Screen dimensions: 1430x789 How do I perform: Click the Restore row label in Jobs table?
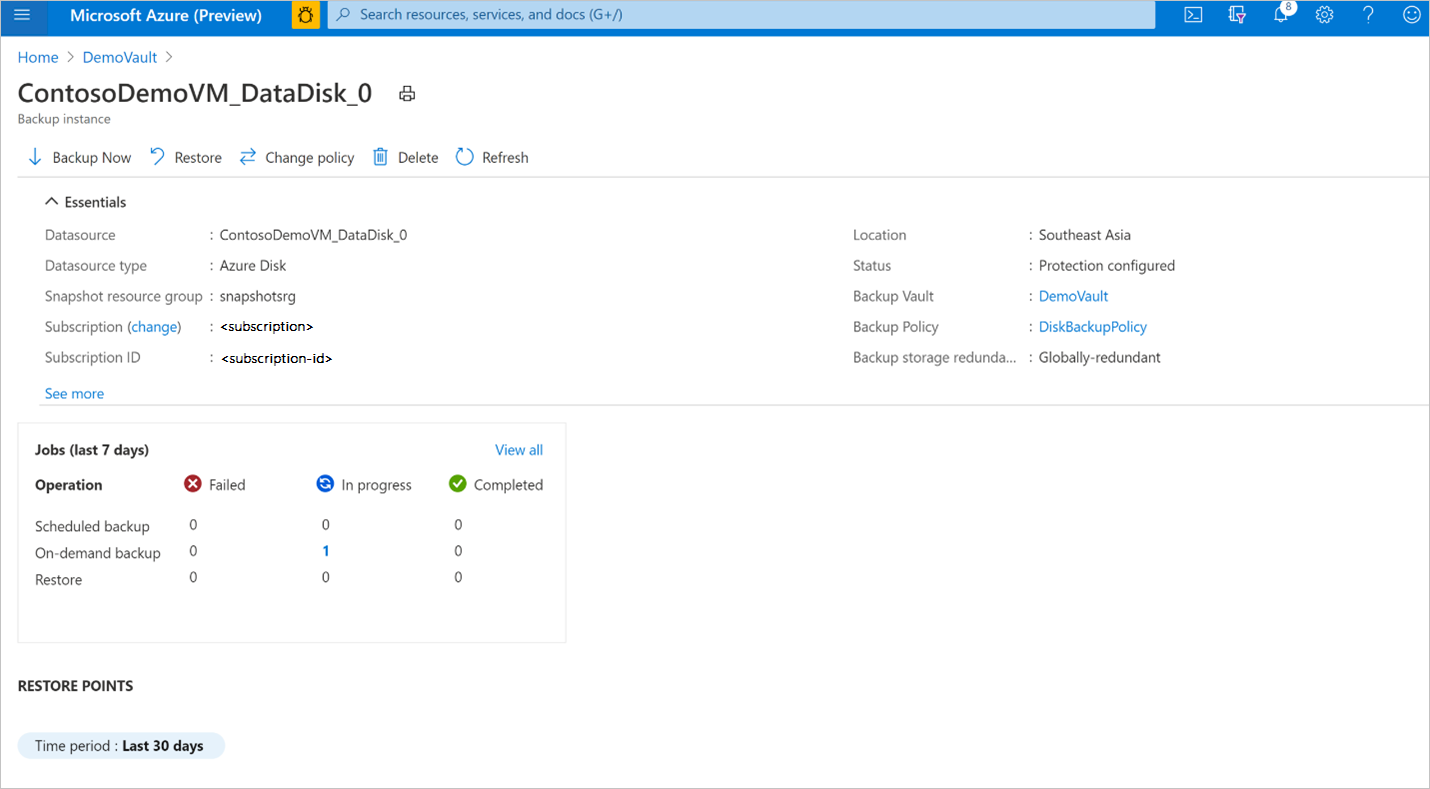[59, 580]
